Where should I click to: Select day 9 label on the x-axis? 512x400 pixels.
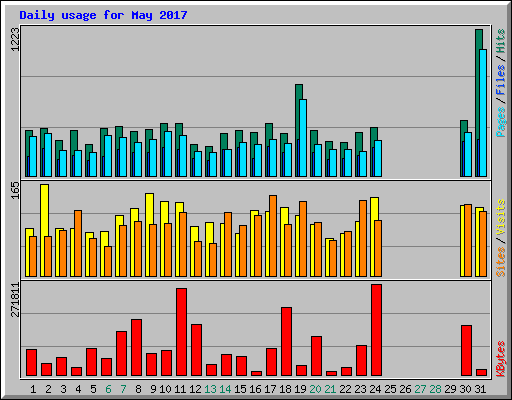153,389
